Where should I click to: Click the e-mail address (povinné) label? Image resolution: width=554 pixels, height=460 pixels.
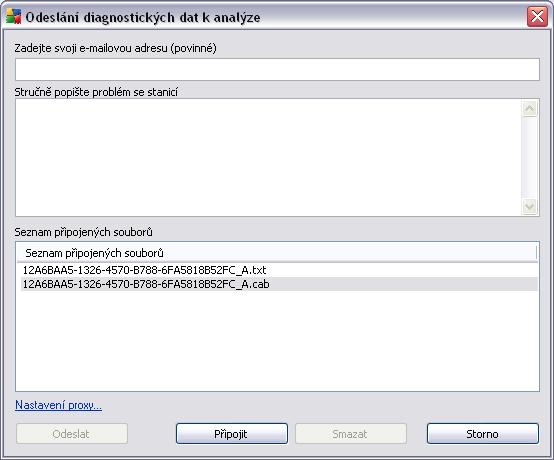[116, 48]
